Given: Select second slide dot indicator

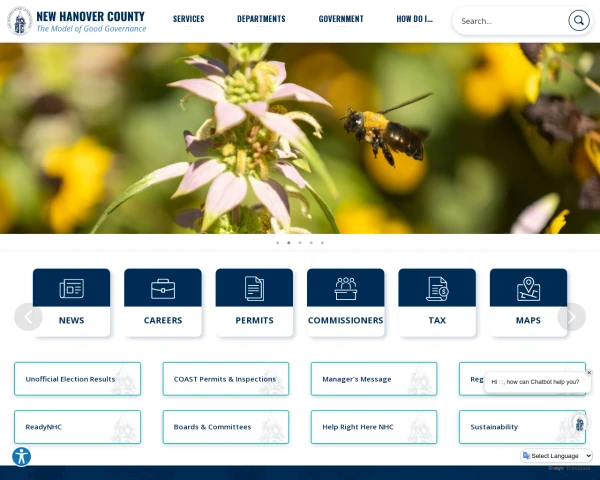Looking at the screenshot, I should (x=289, y=243).
